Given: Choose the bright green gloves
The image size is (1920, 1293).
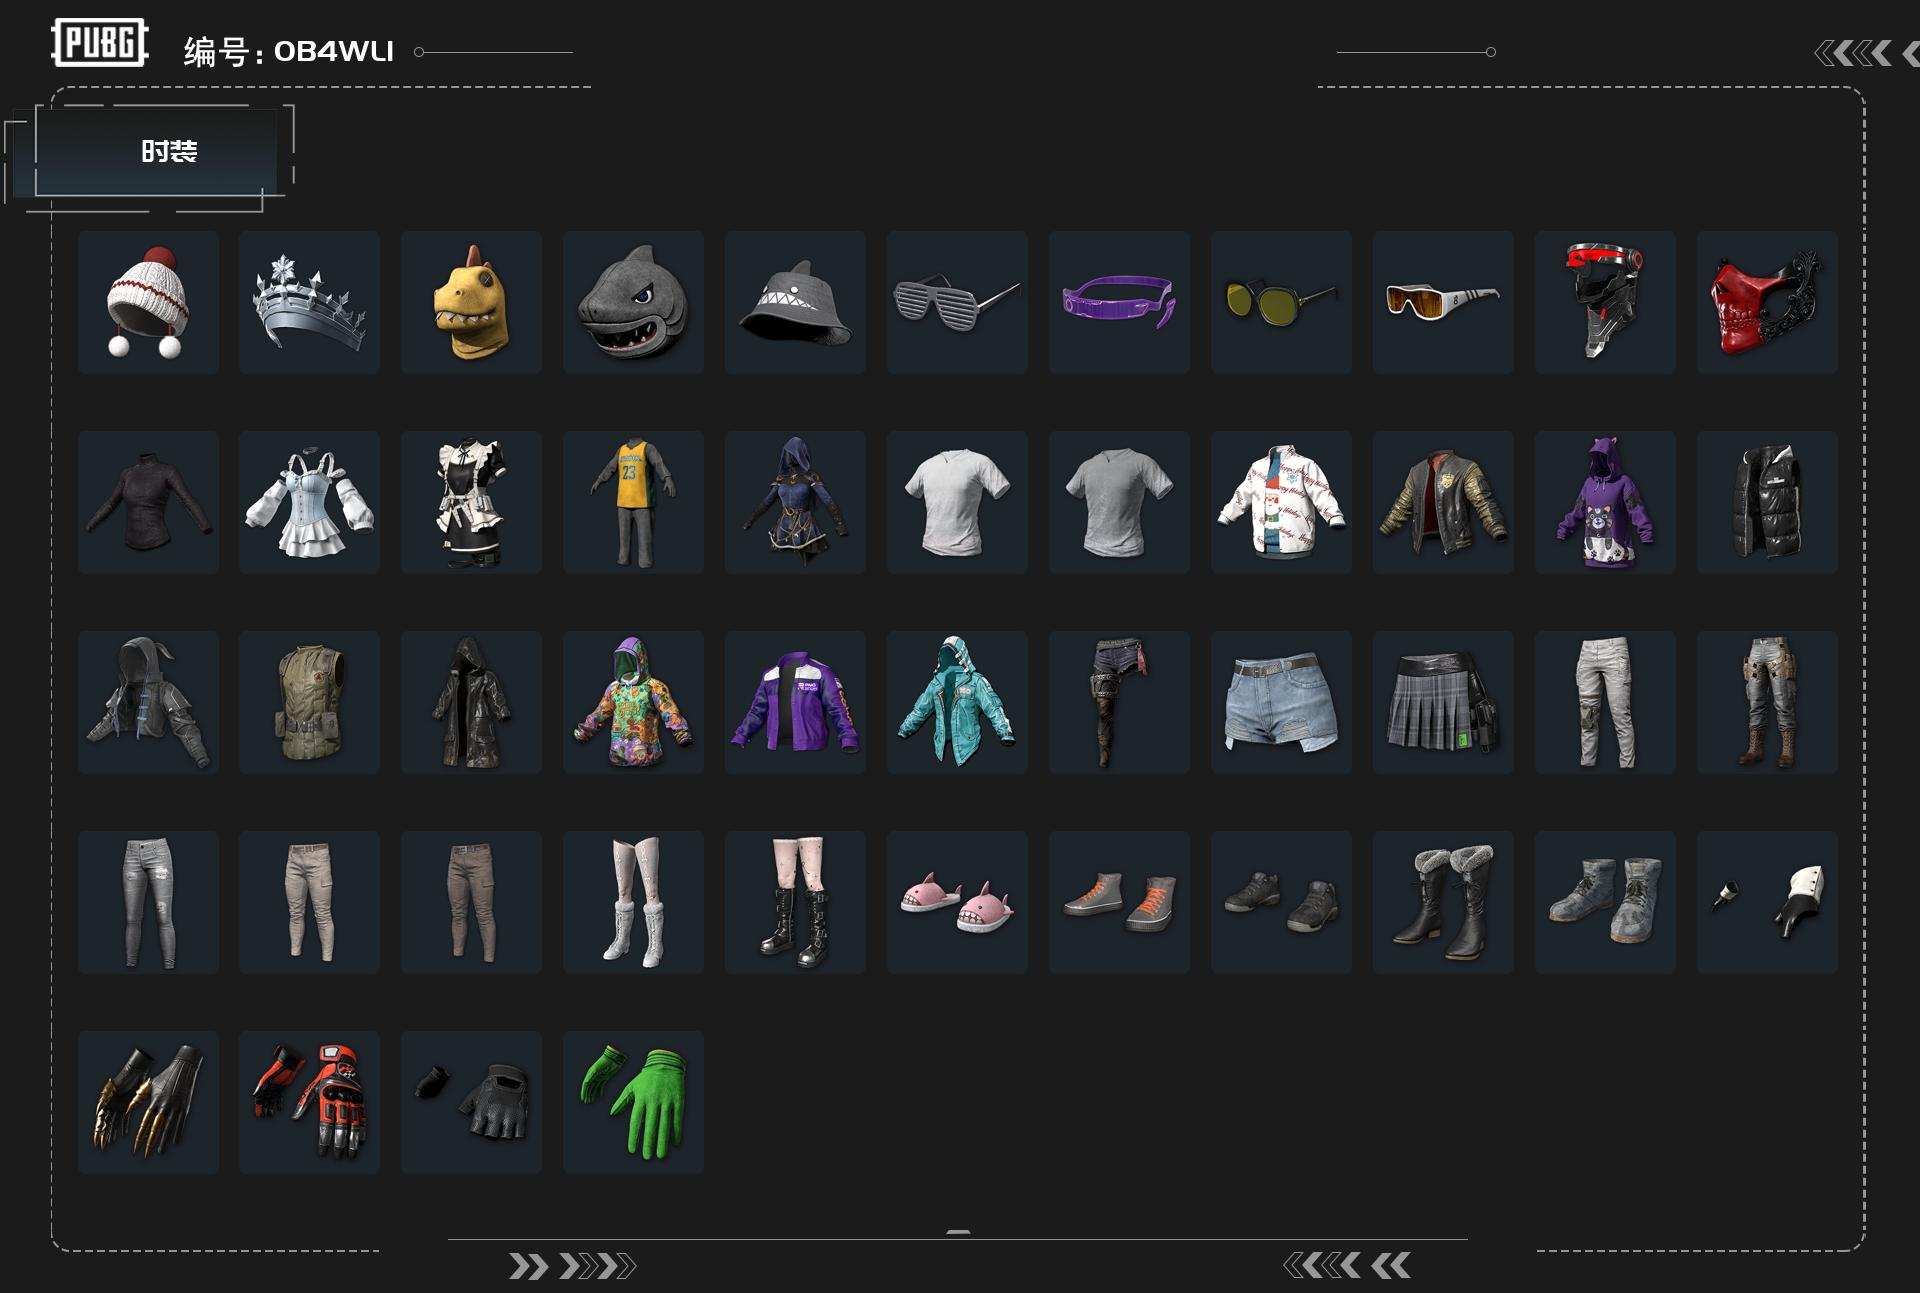Looking at the screenshot, I should click(x=633, y=1102).
